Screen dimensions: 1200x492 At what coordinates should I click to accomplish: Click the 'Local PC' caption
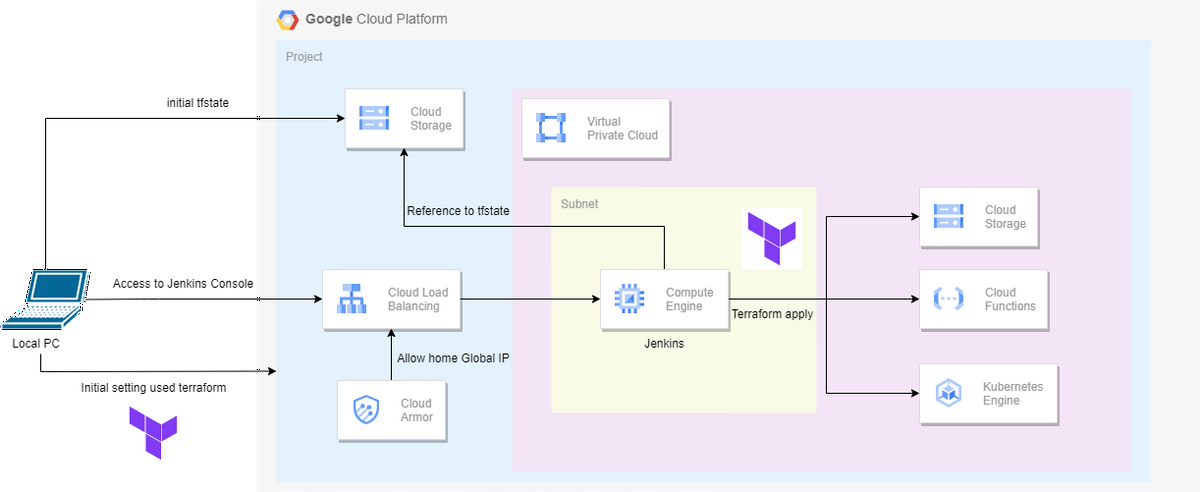point(37,345)
